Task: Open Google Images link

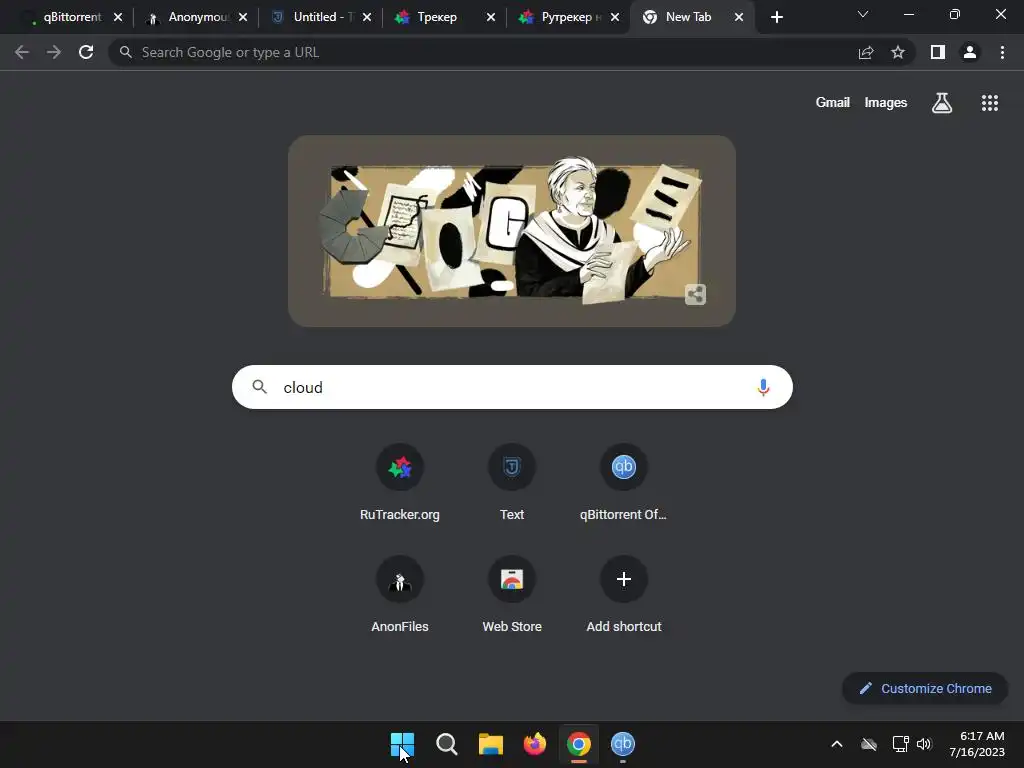Action: [886, 103]
